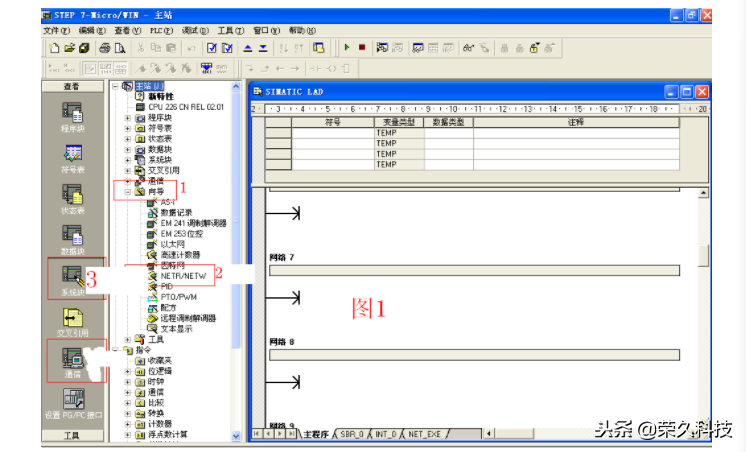Expand the 位逻辑 instruction folder
The height and width of the screenshot is (452, 746).
coord(128,371)
